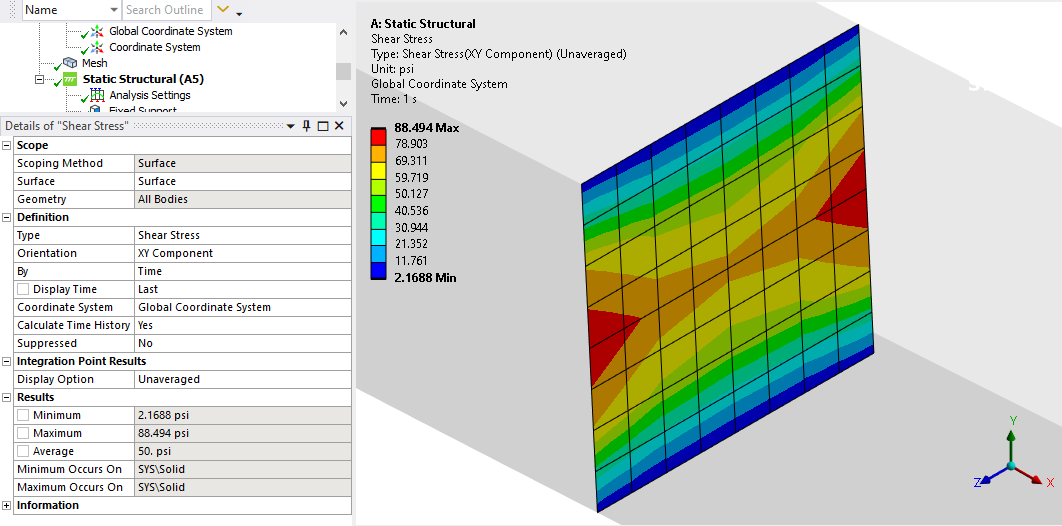Click the yellow outline filter chevron icon
Viewport: 1062px width, 526px height.
223,10
